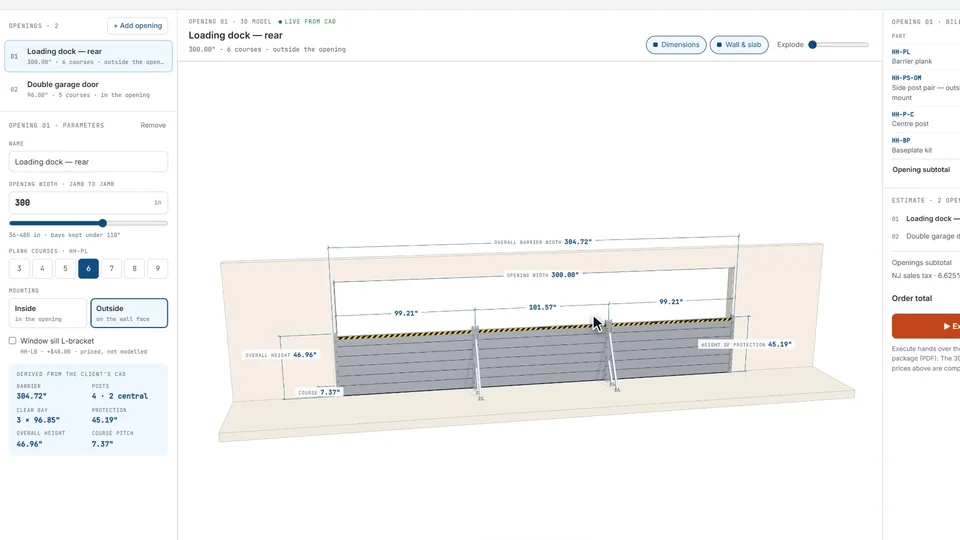Adjust the opening width slider handle

(x=103, y=223)
